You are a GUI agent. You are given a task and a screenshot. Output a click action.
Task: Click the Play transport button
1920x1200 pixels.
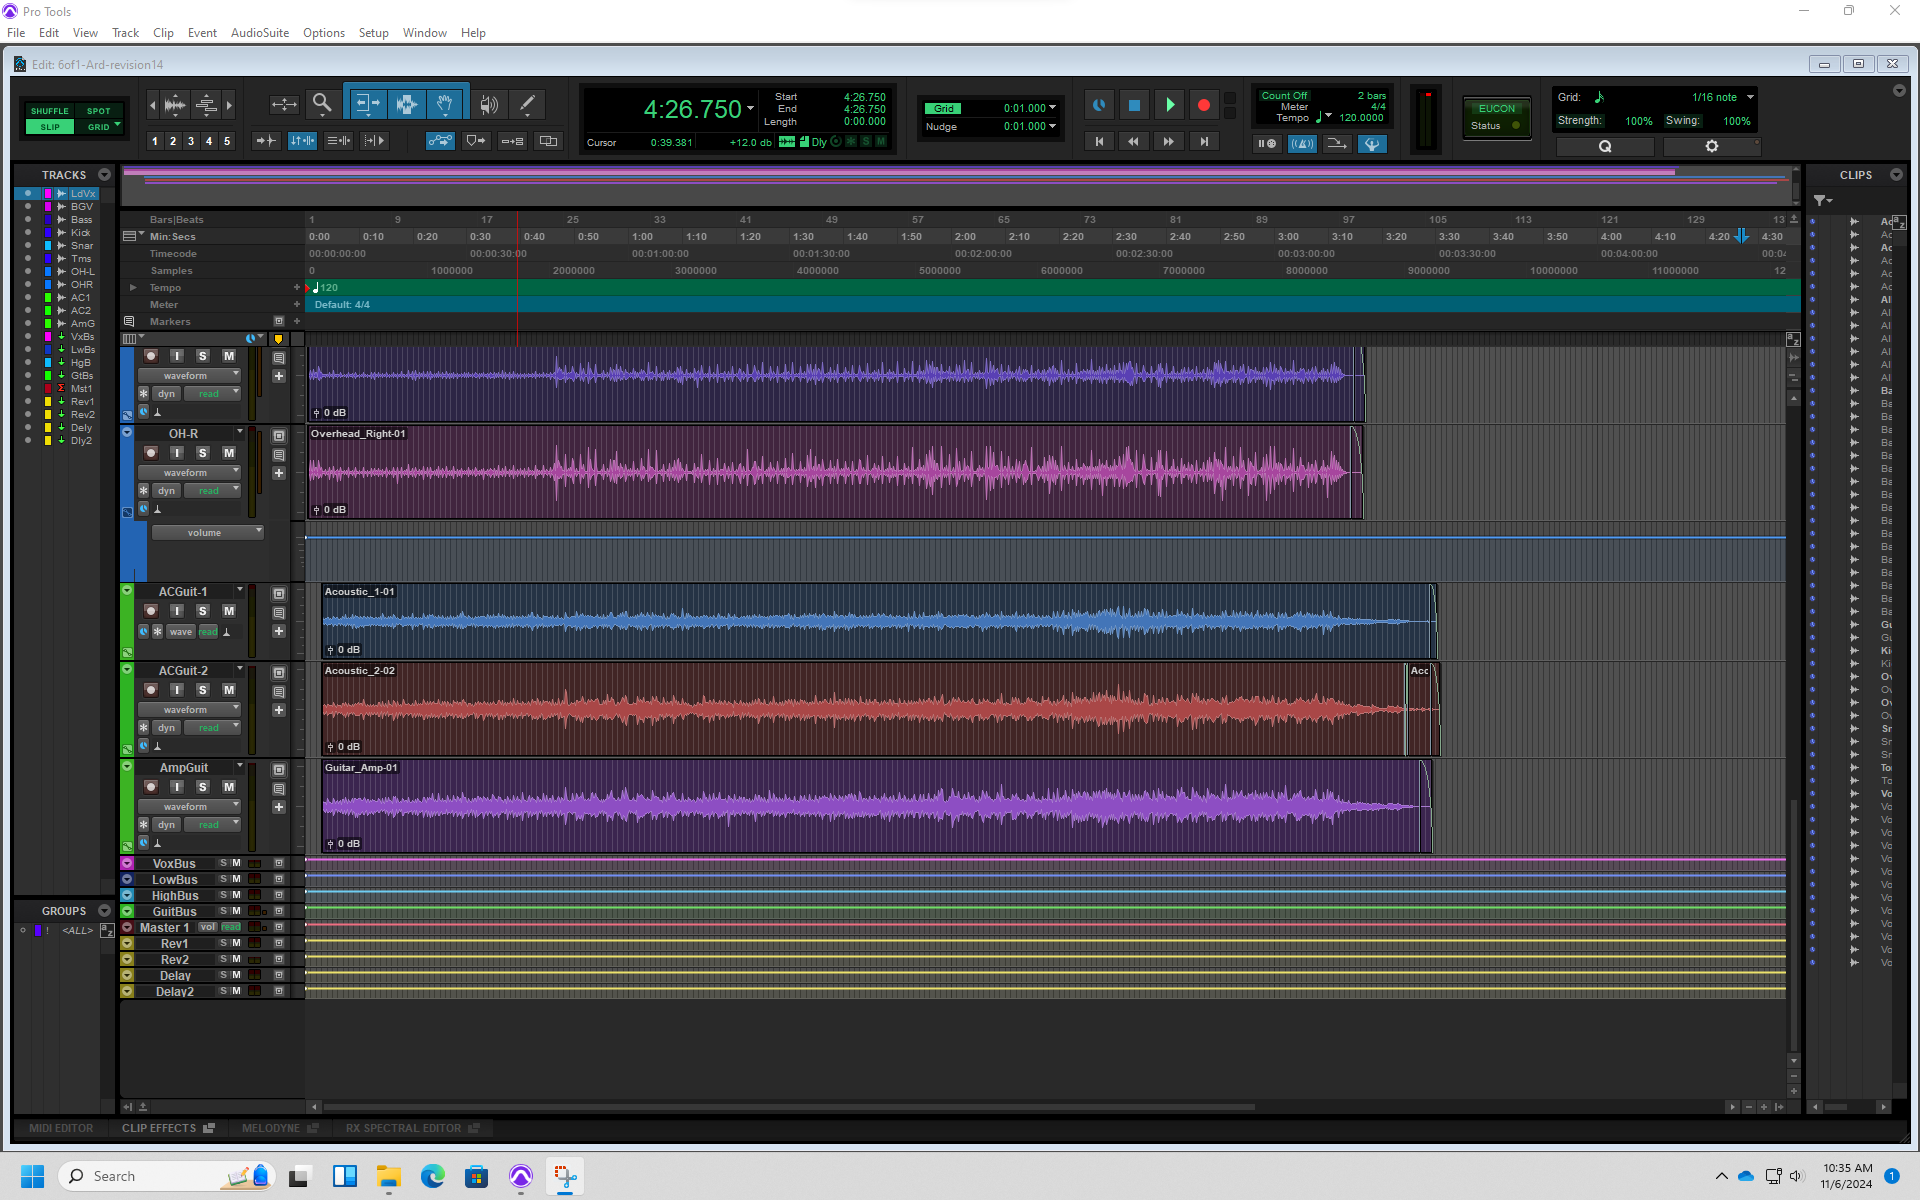[x=1169, y=105]
